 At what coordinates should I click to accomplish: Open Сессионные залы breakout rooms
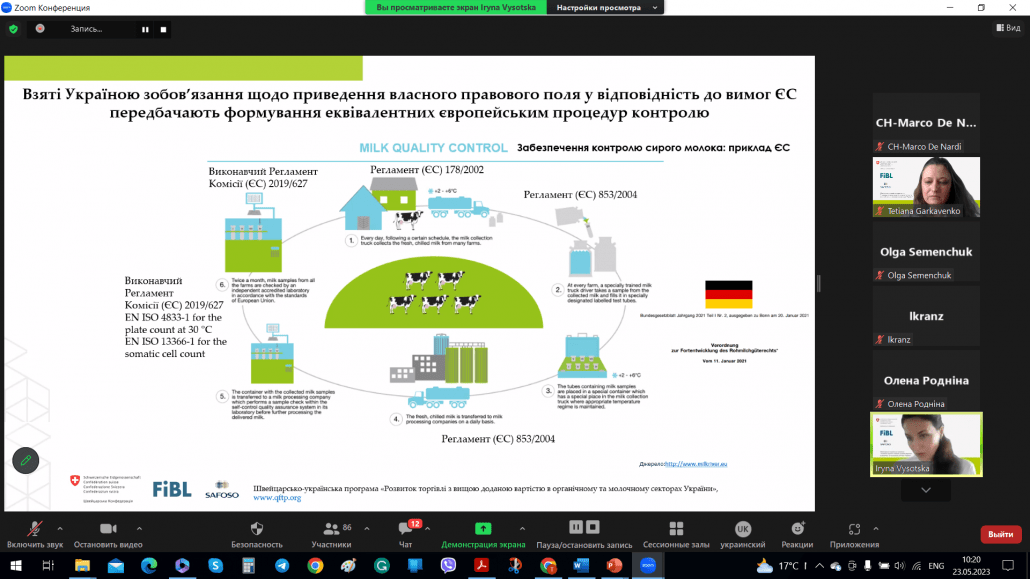coord(676,531)
